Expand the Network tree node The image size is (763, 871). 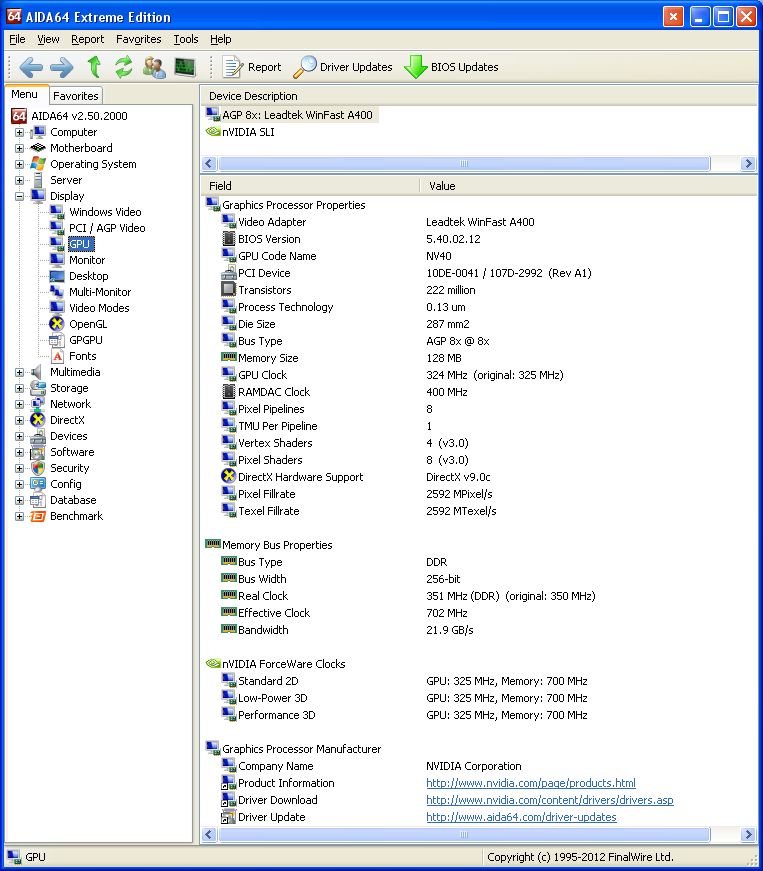click(x=19, y=404)
